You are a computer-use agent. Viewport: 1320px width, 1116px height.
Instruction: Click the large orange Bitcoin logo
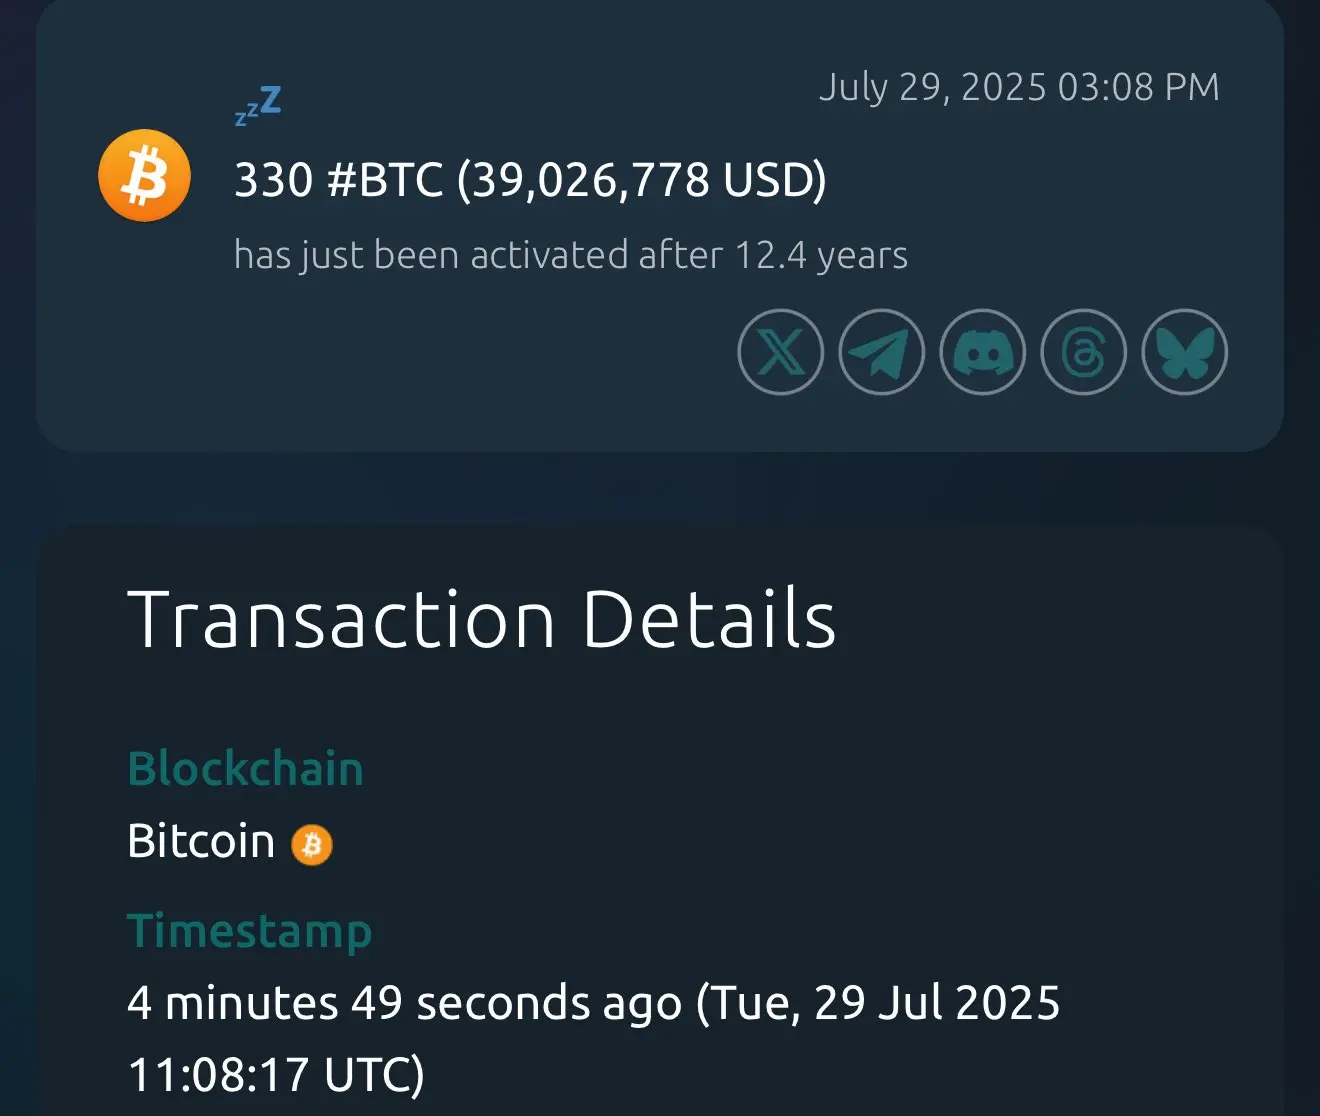pyautogui.click(x=144, y=176)
